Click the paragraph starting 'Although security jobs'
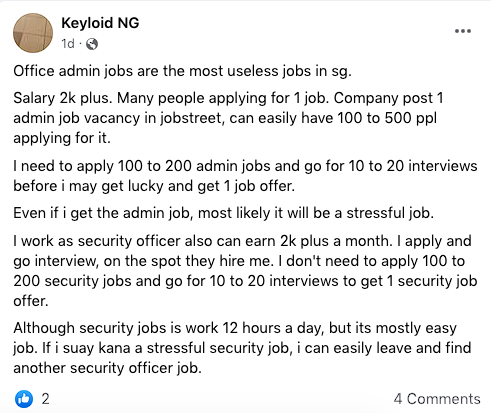 [242, 348]
